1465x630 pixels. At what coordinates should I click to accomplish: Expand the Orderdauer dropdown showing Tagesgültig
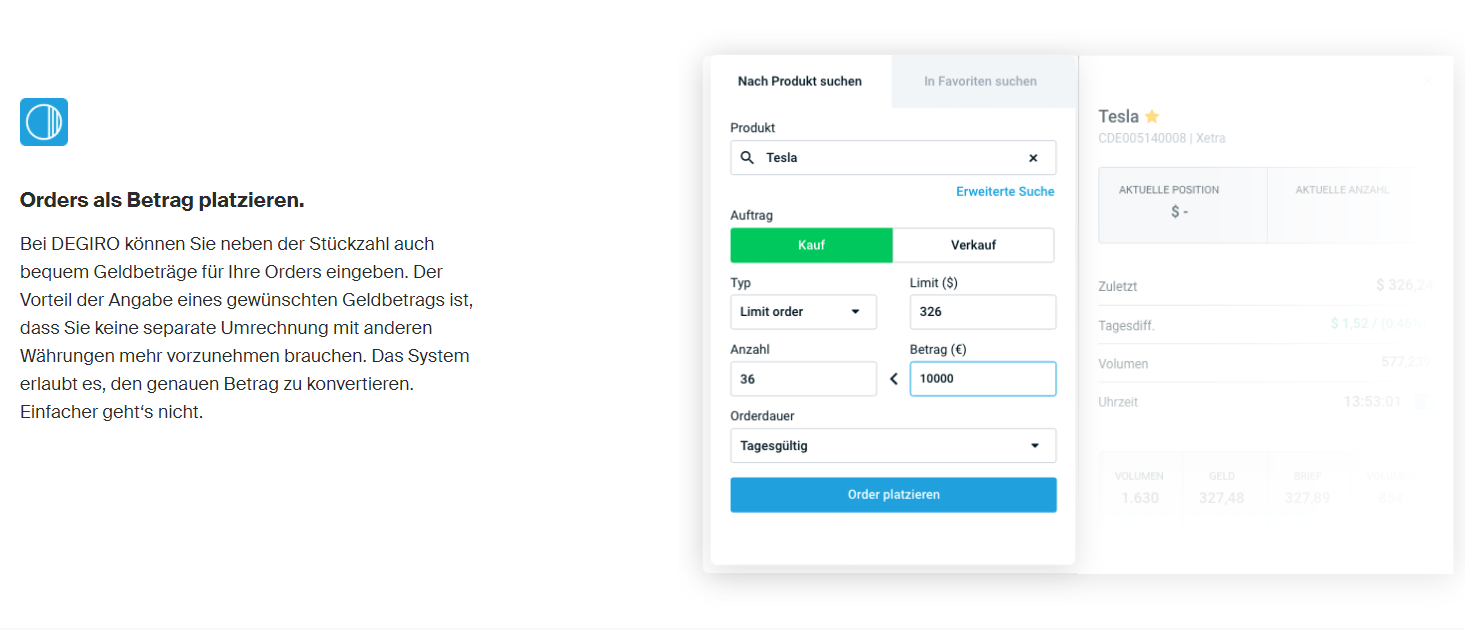point(893,446)
